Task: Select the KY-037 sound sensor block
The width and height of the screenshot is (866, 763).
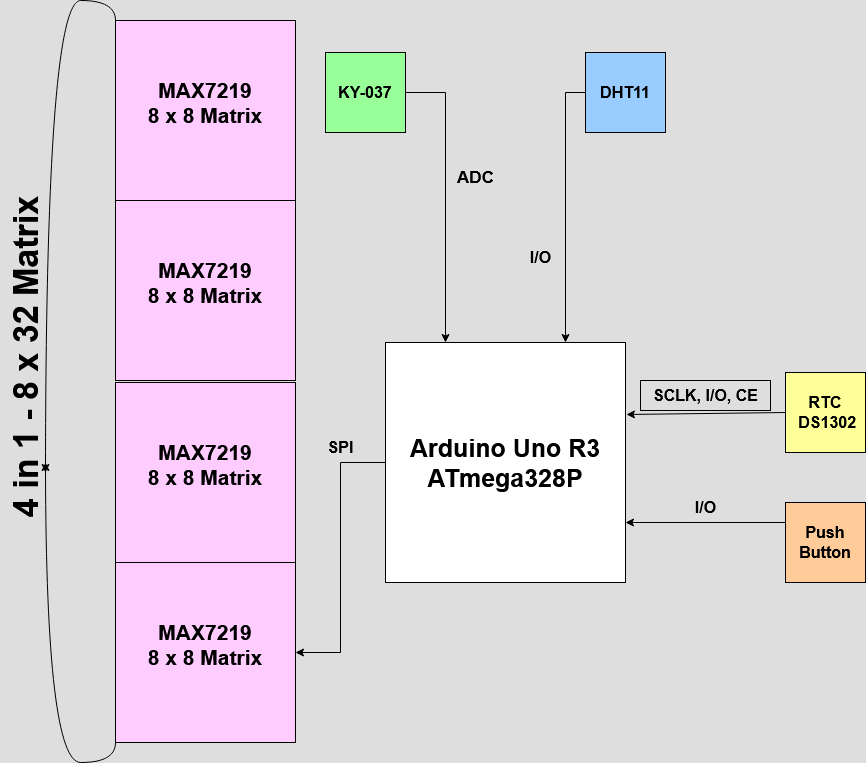Action: tap(365, 92)
